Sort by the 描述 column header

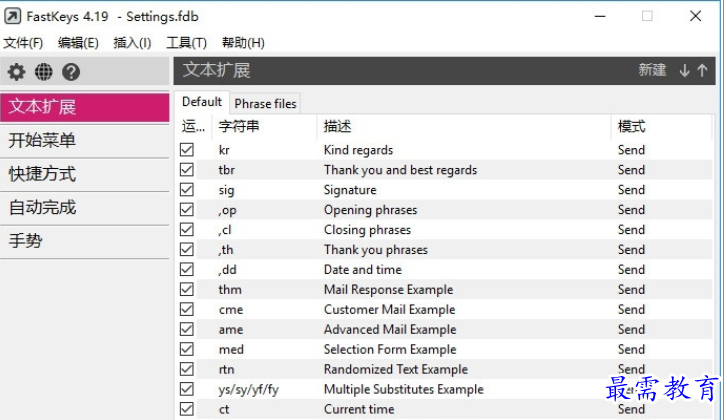464,127
